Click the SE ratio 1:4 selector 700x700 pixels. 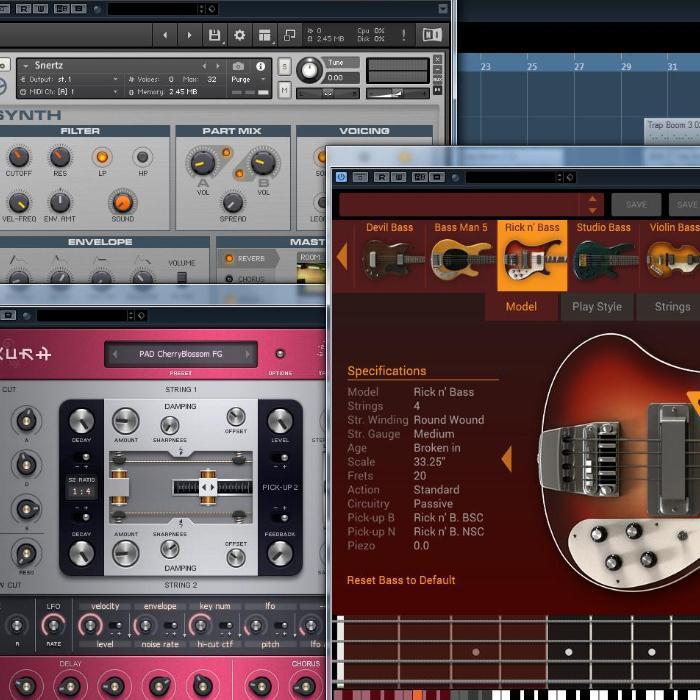point(81,491)
